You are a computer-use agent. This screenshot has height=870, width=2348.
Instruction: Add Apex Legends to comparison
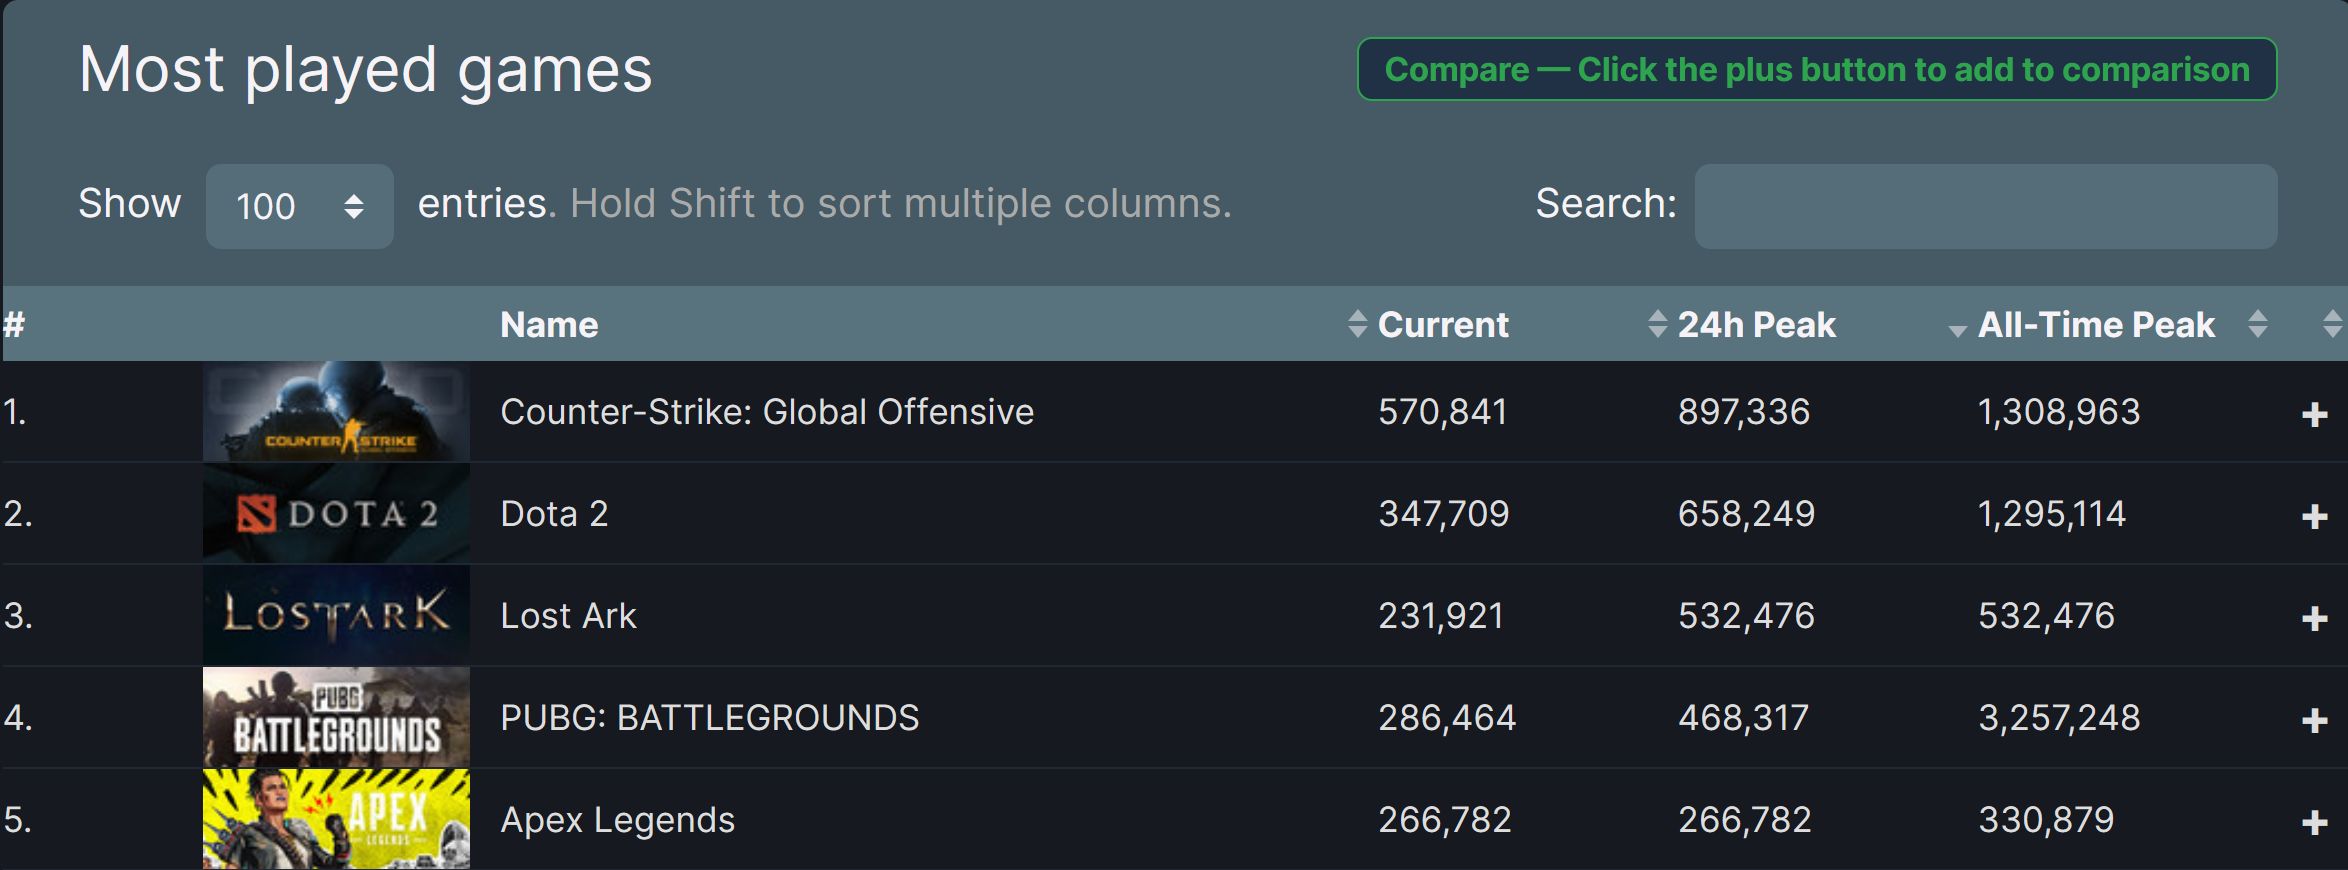(x=2314, y=822)
